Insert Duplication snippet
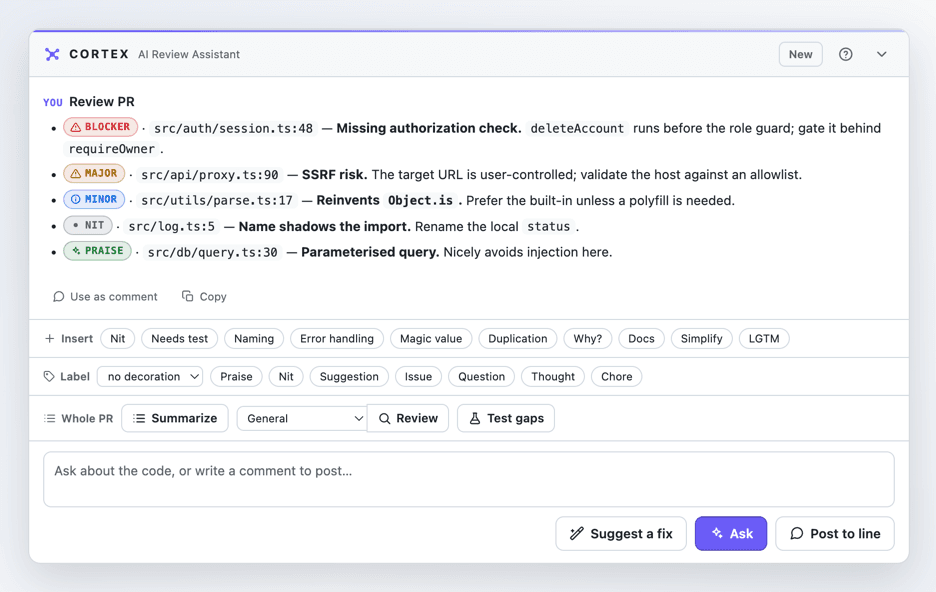The width and height of the screenshot is (936, 592). pyautogui.click(x=518, y=338)
